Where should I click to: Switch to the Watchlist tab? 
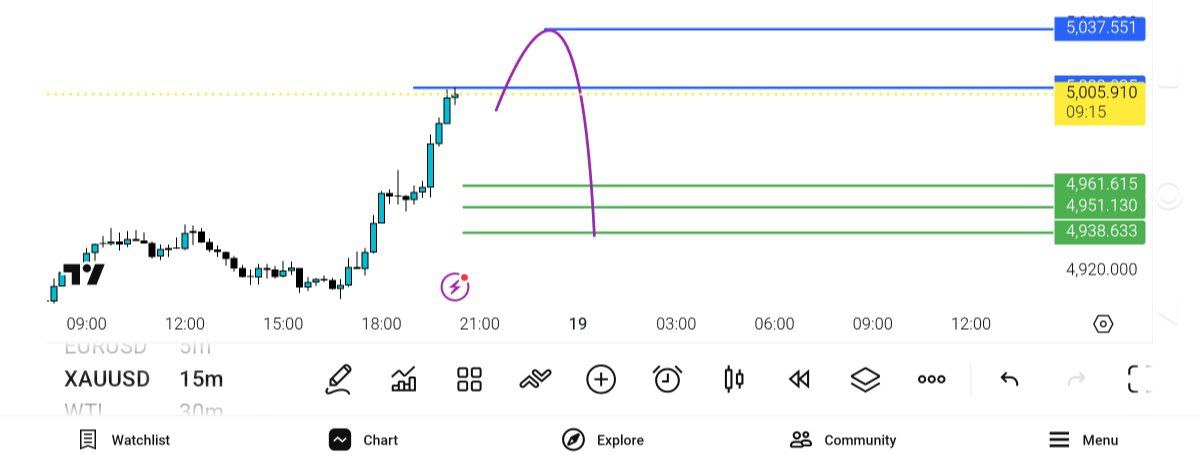pos(125,440)
